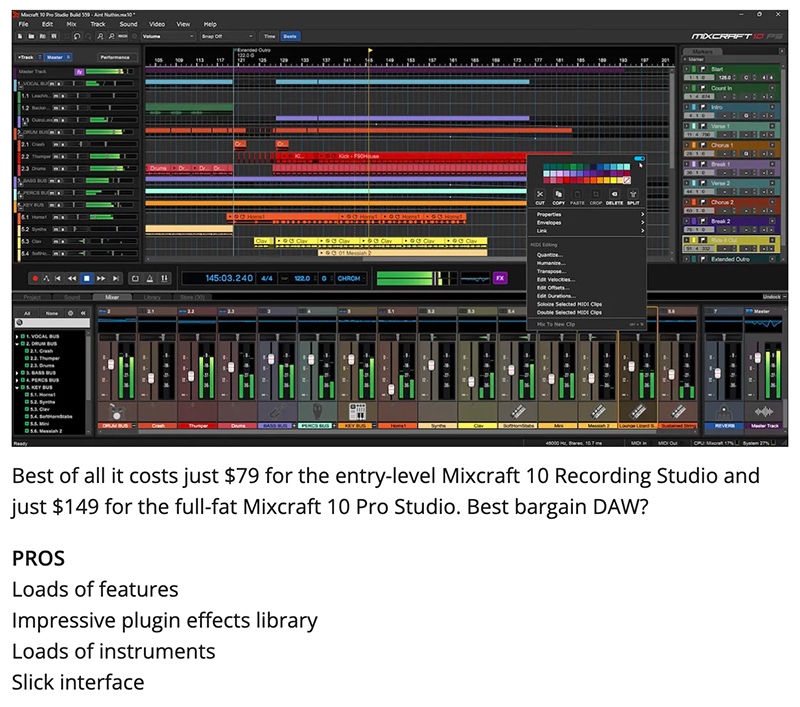Click the waveform icon on Master Track channel

click(764, 411)
